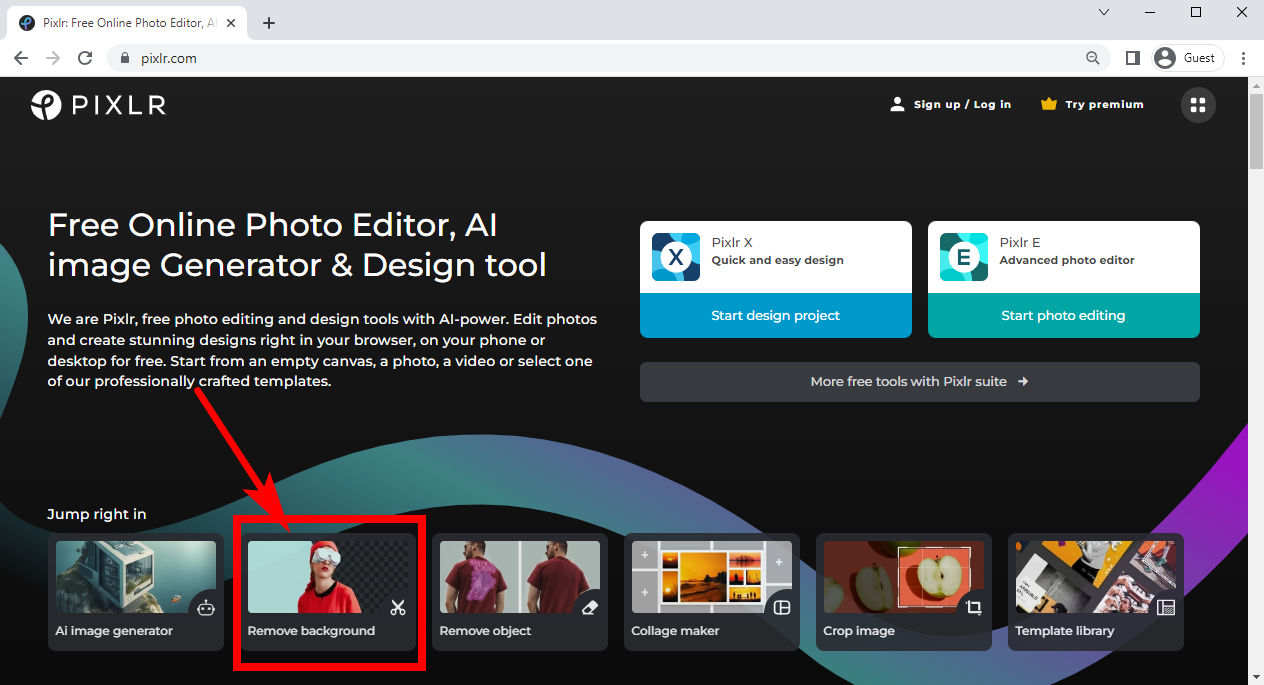Open the apps grid menu icon

coord(1198,104)
